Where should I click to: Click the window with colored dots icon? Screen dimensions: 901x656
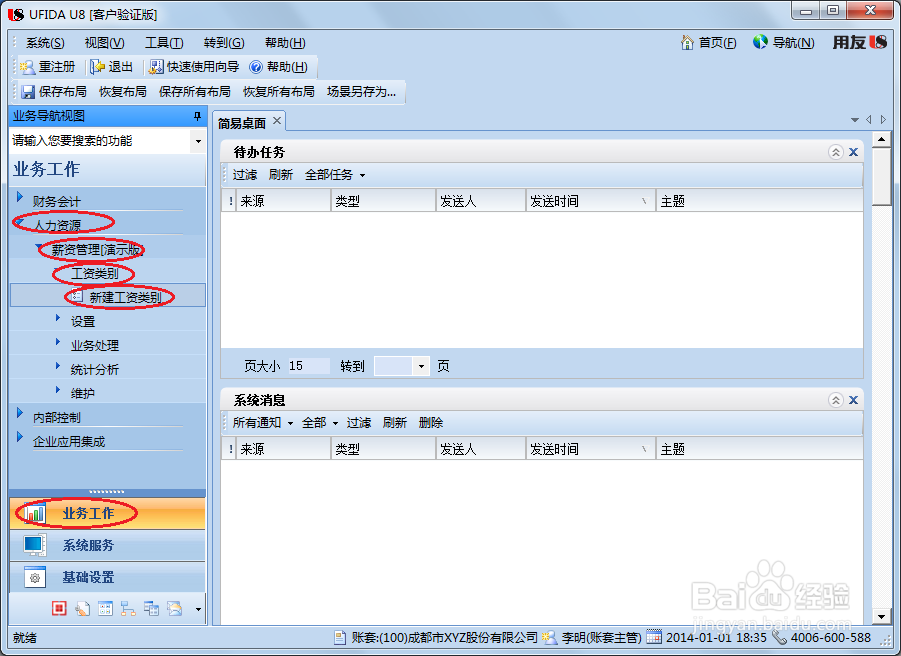(105, 608)
